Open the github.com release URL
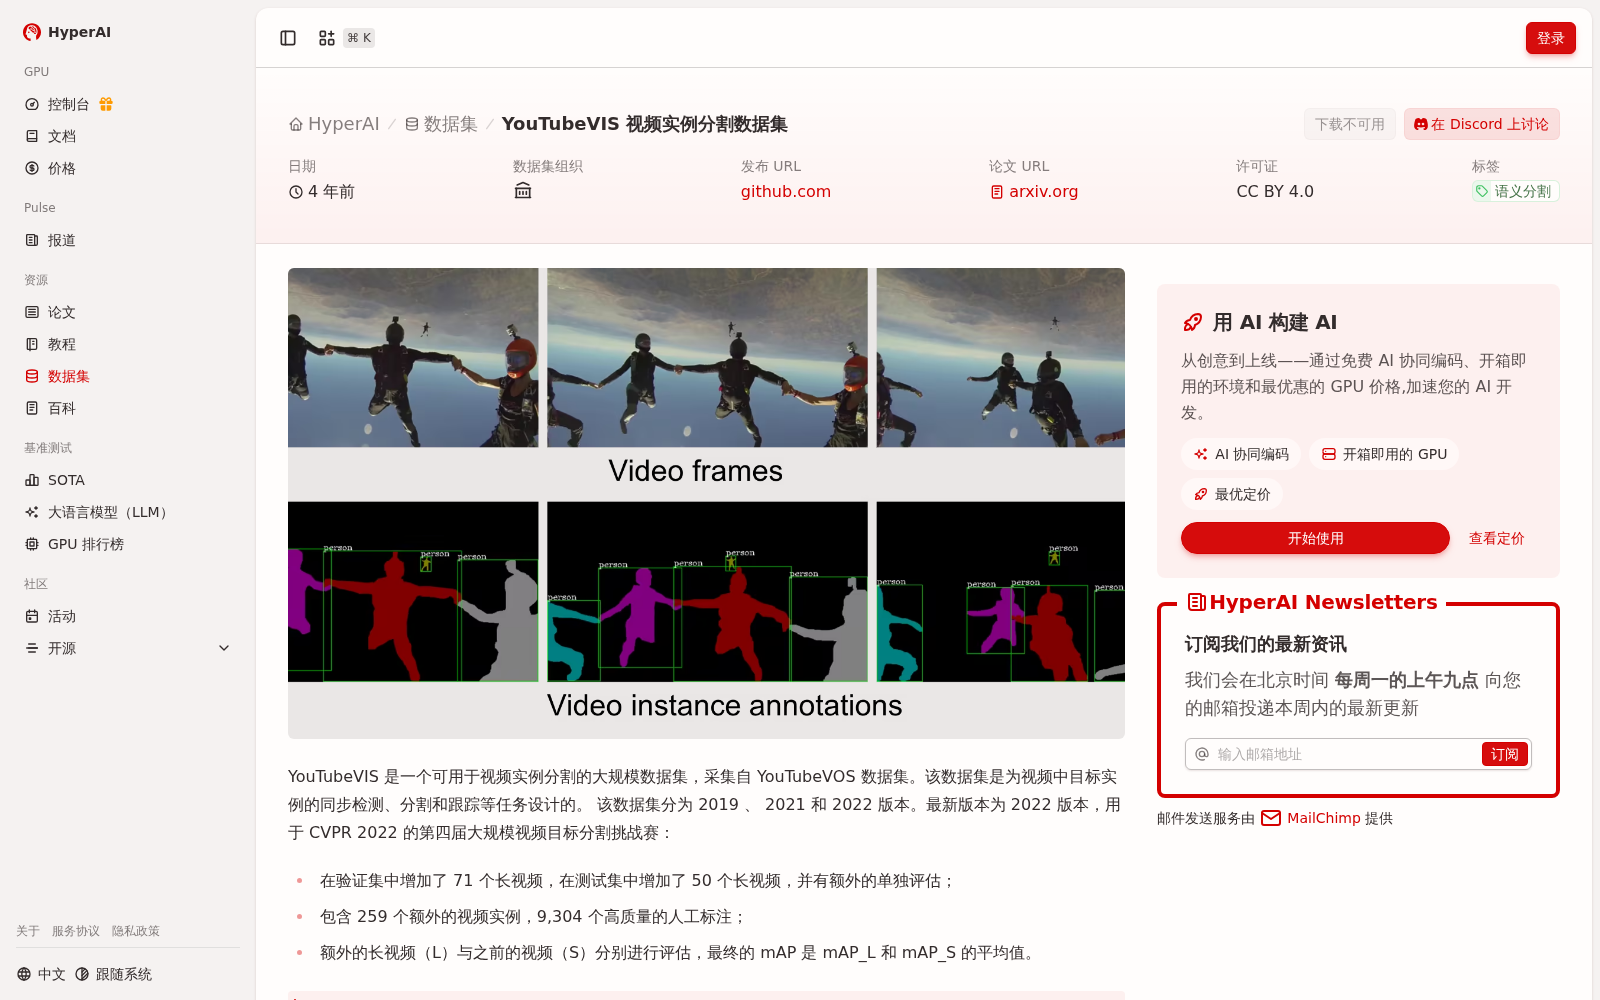The image size is (1600, 1000). pyautogui.click(x=786, y=191)
